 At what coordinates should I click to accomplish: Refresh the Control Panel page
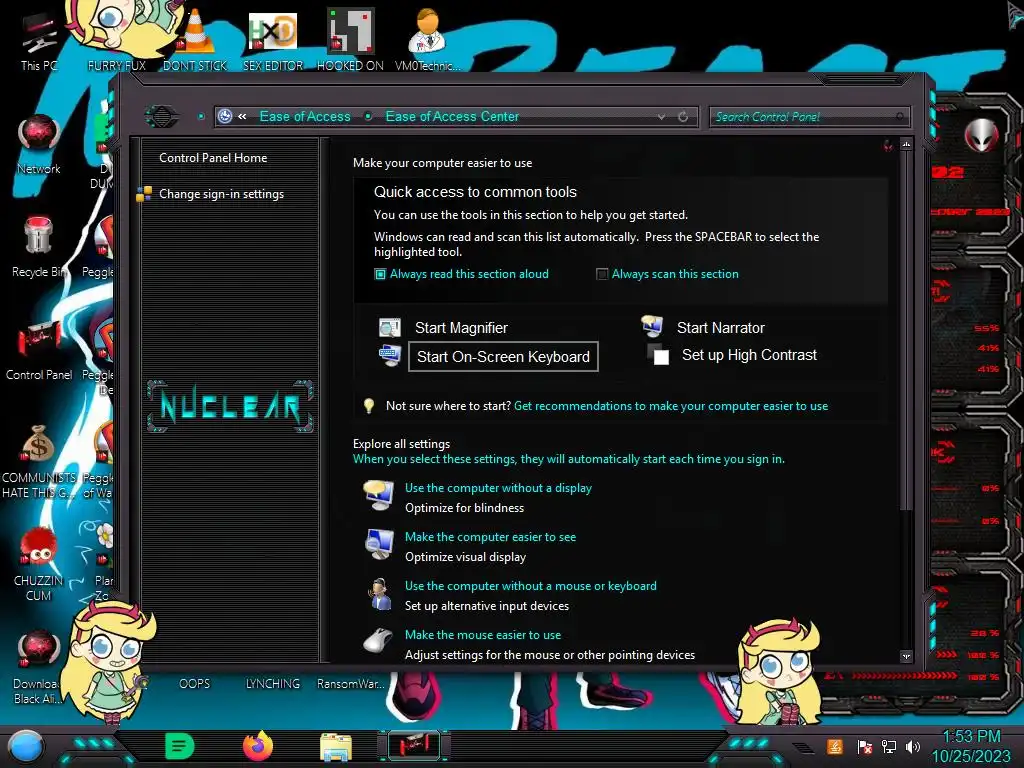pos(683,117)
